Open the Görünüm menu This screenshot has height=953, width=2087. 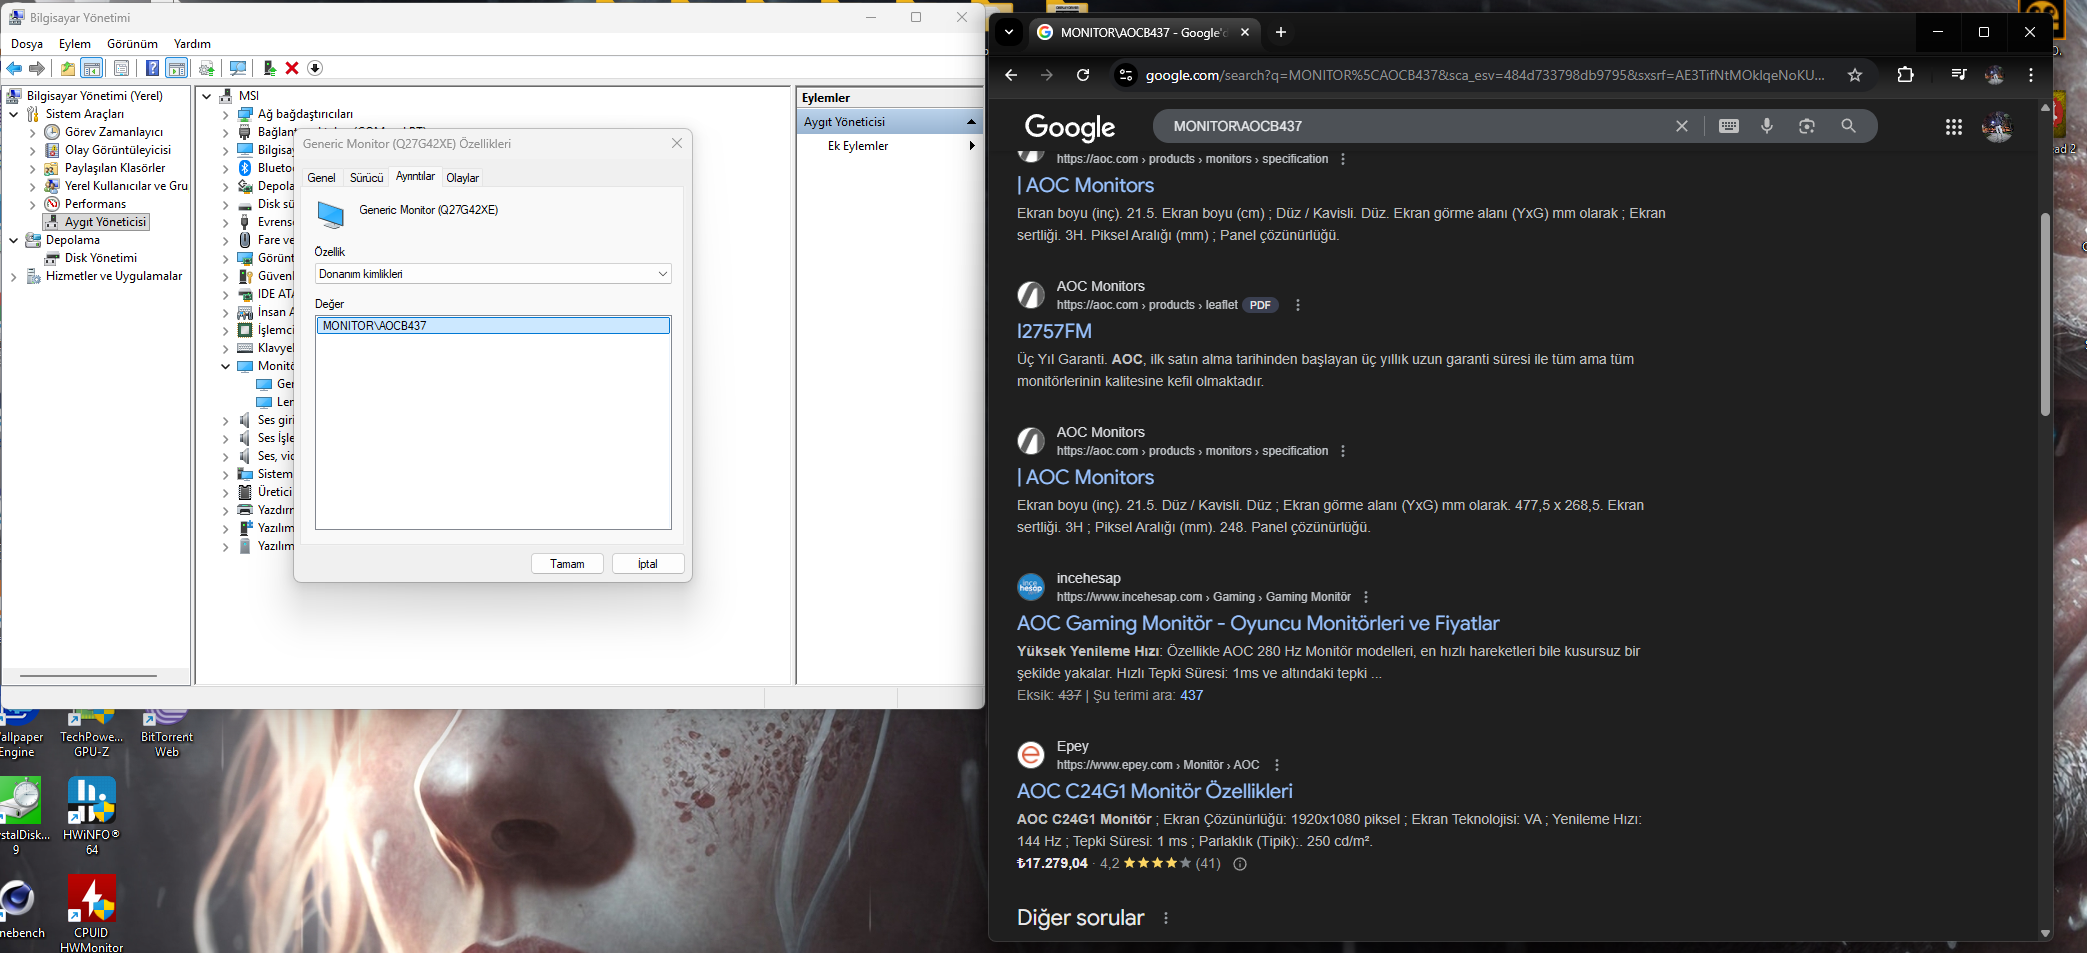[133, 44]
